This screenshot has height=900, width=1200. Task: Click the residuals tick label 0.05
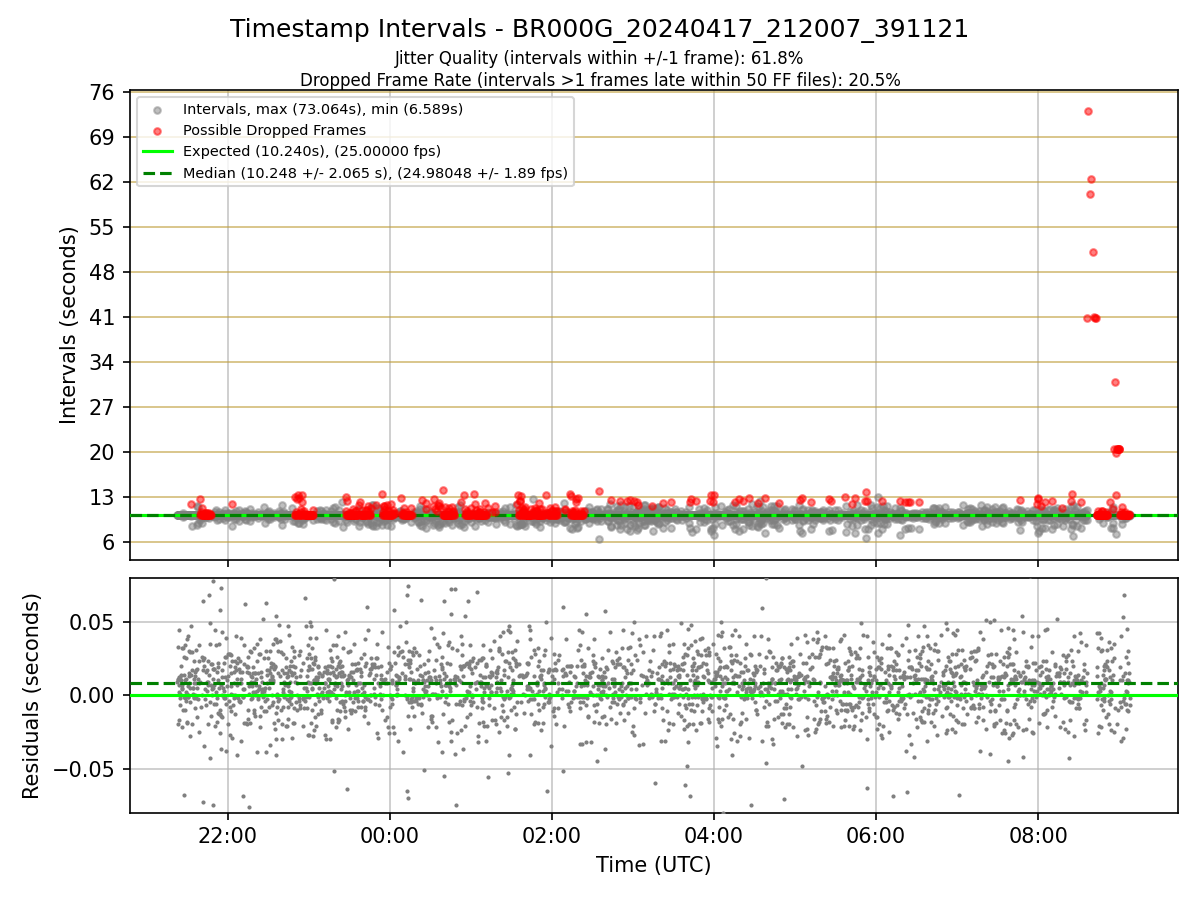point(93,622)
